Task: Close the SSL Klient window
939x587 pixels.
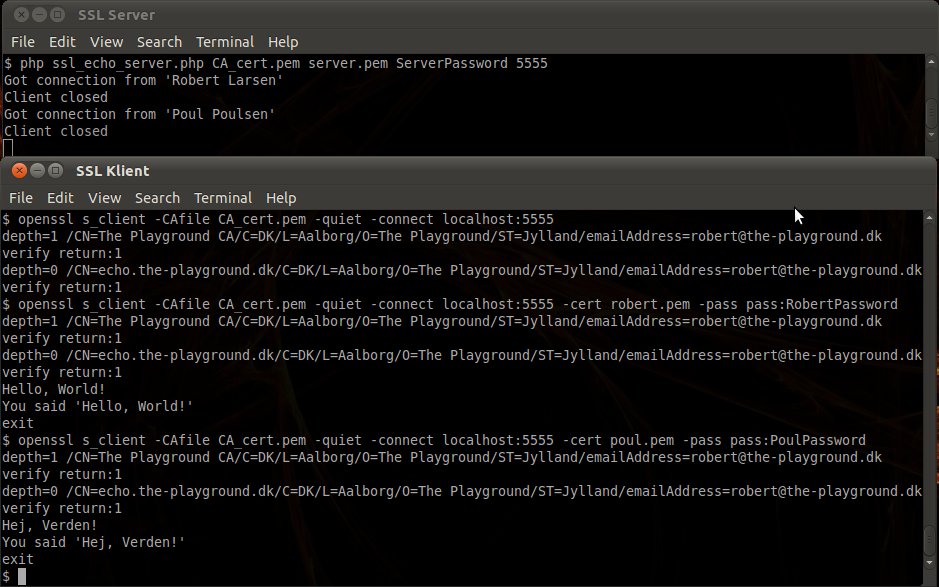Action: [19, 171]
